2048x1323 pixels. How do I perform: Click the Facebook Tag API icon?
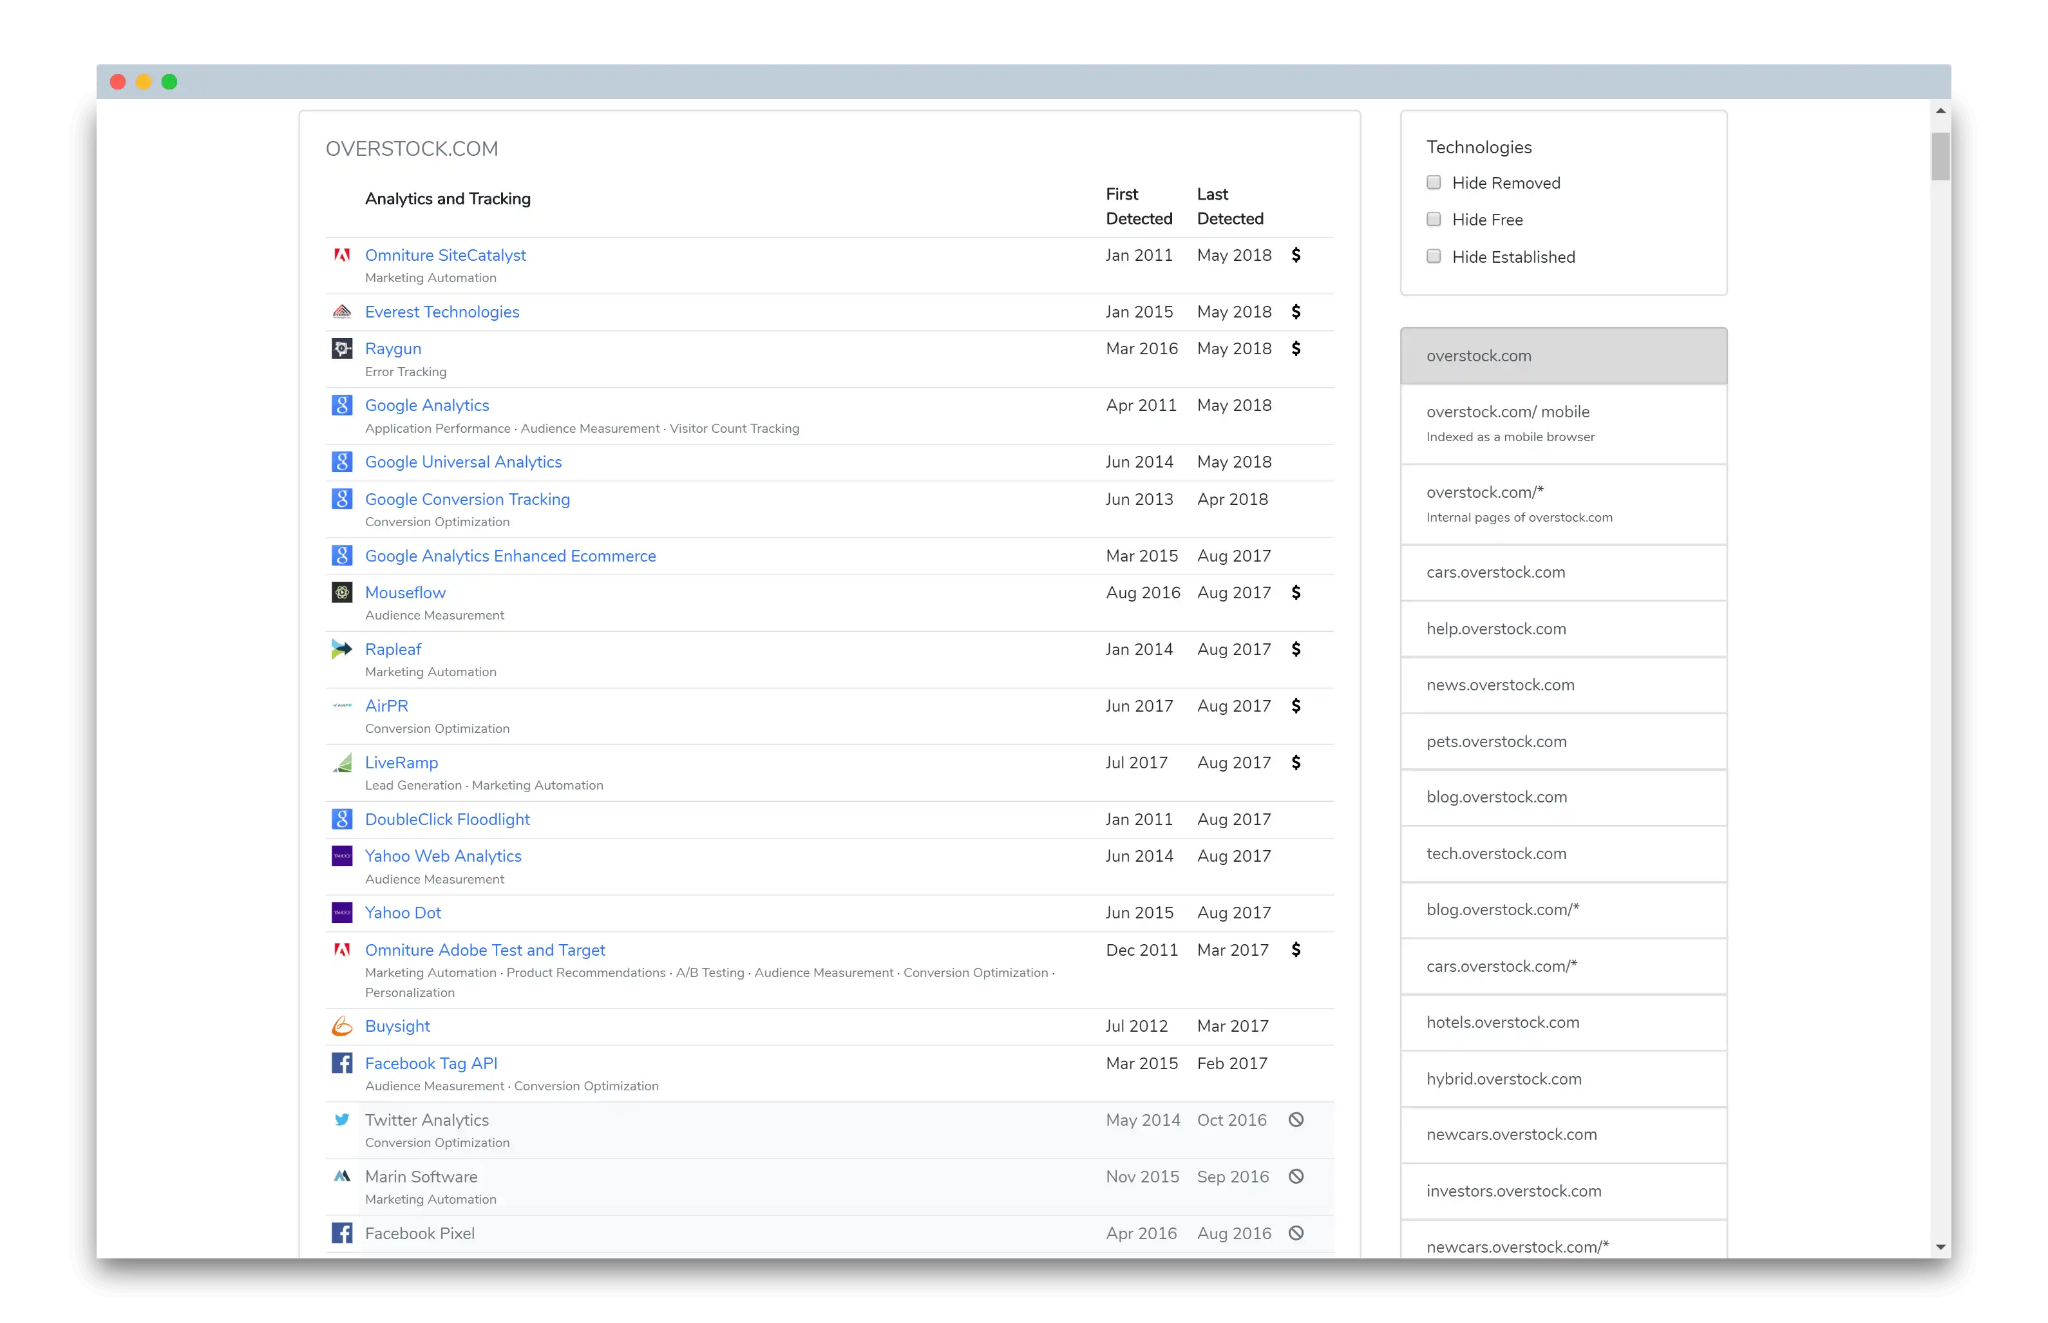342,1063
